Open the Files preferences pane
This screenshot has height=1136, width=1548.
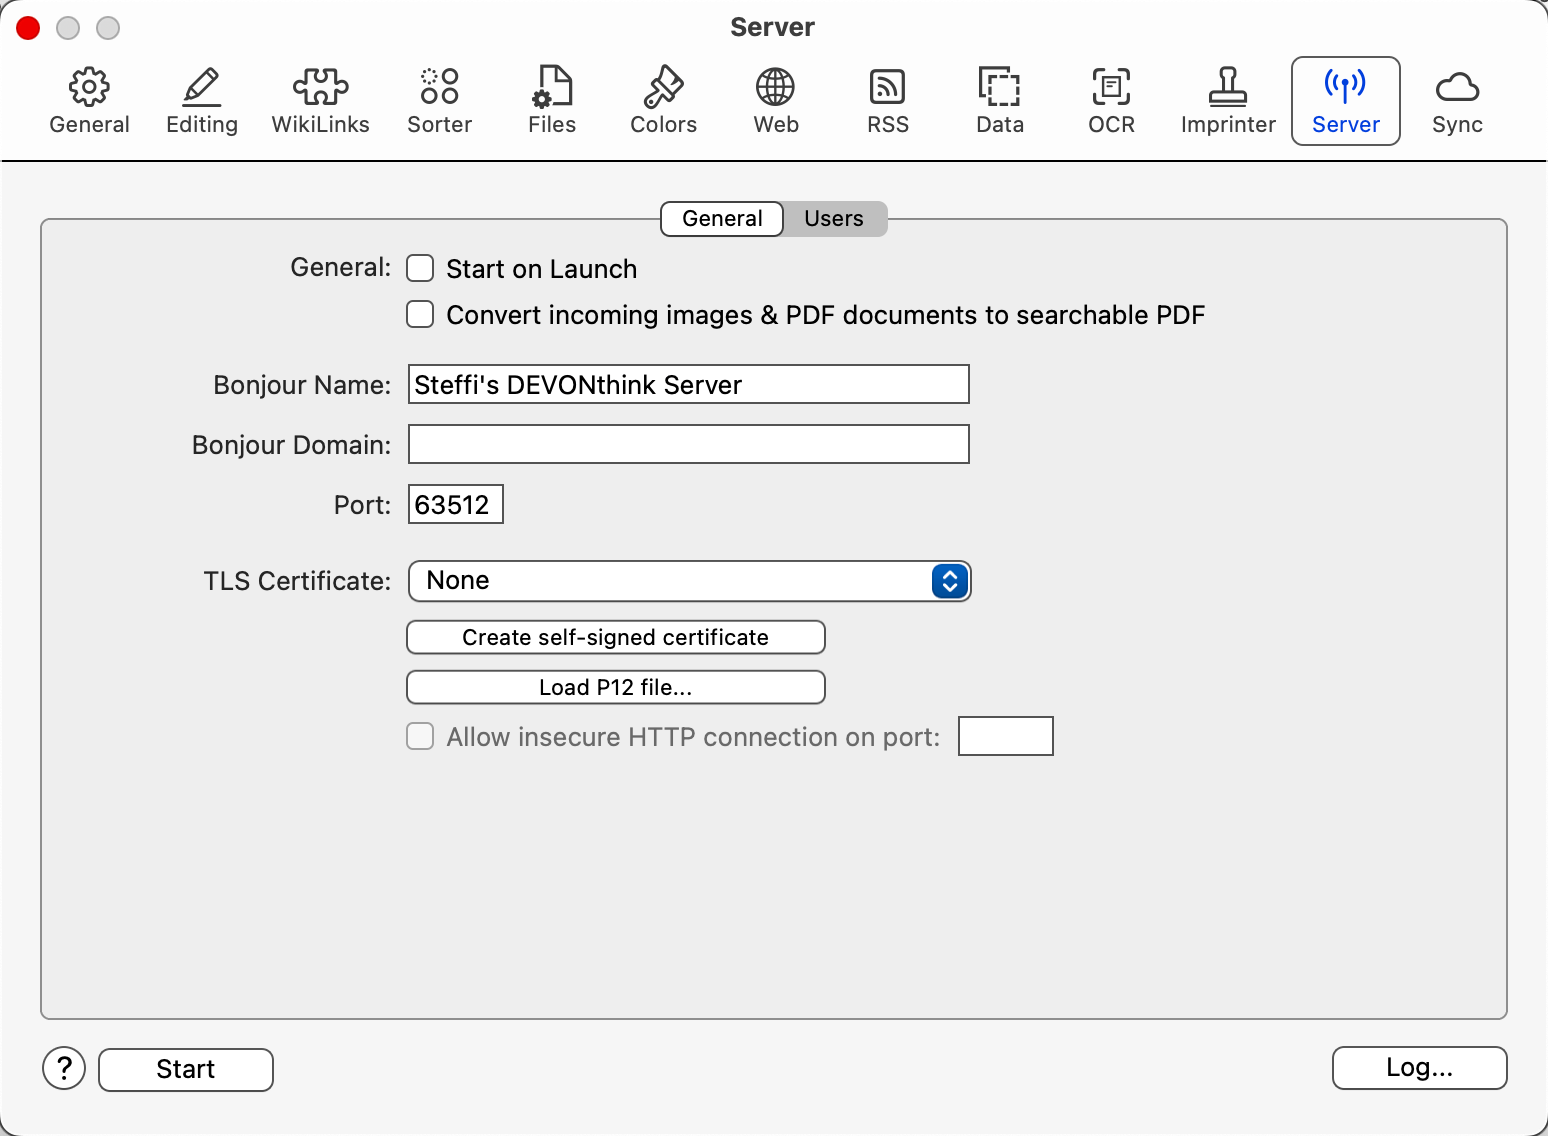pyautogui.click(x=552, y=101)
